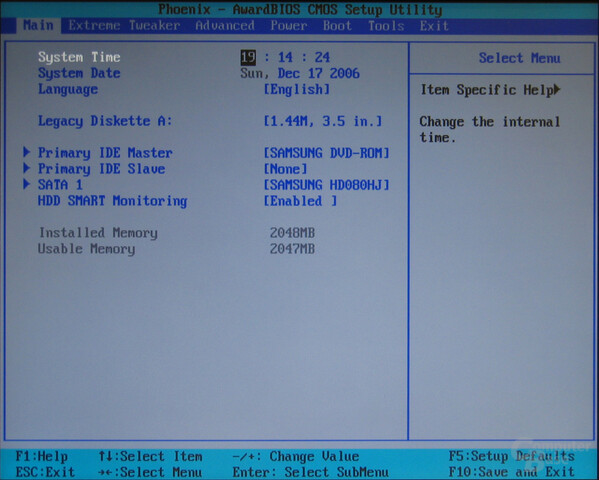599x480 pixels.
Task: Click the Enter: Select SubMenu hint
Action: [311, 472]
